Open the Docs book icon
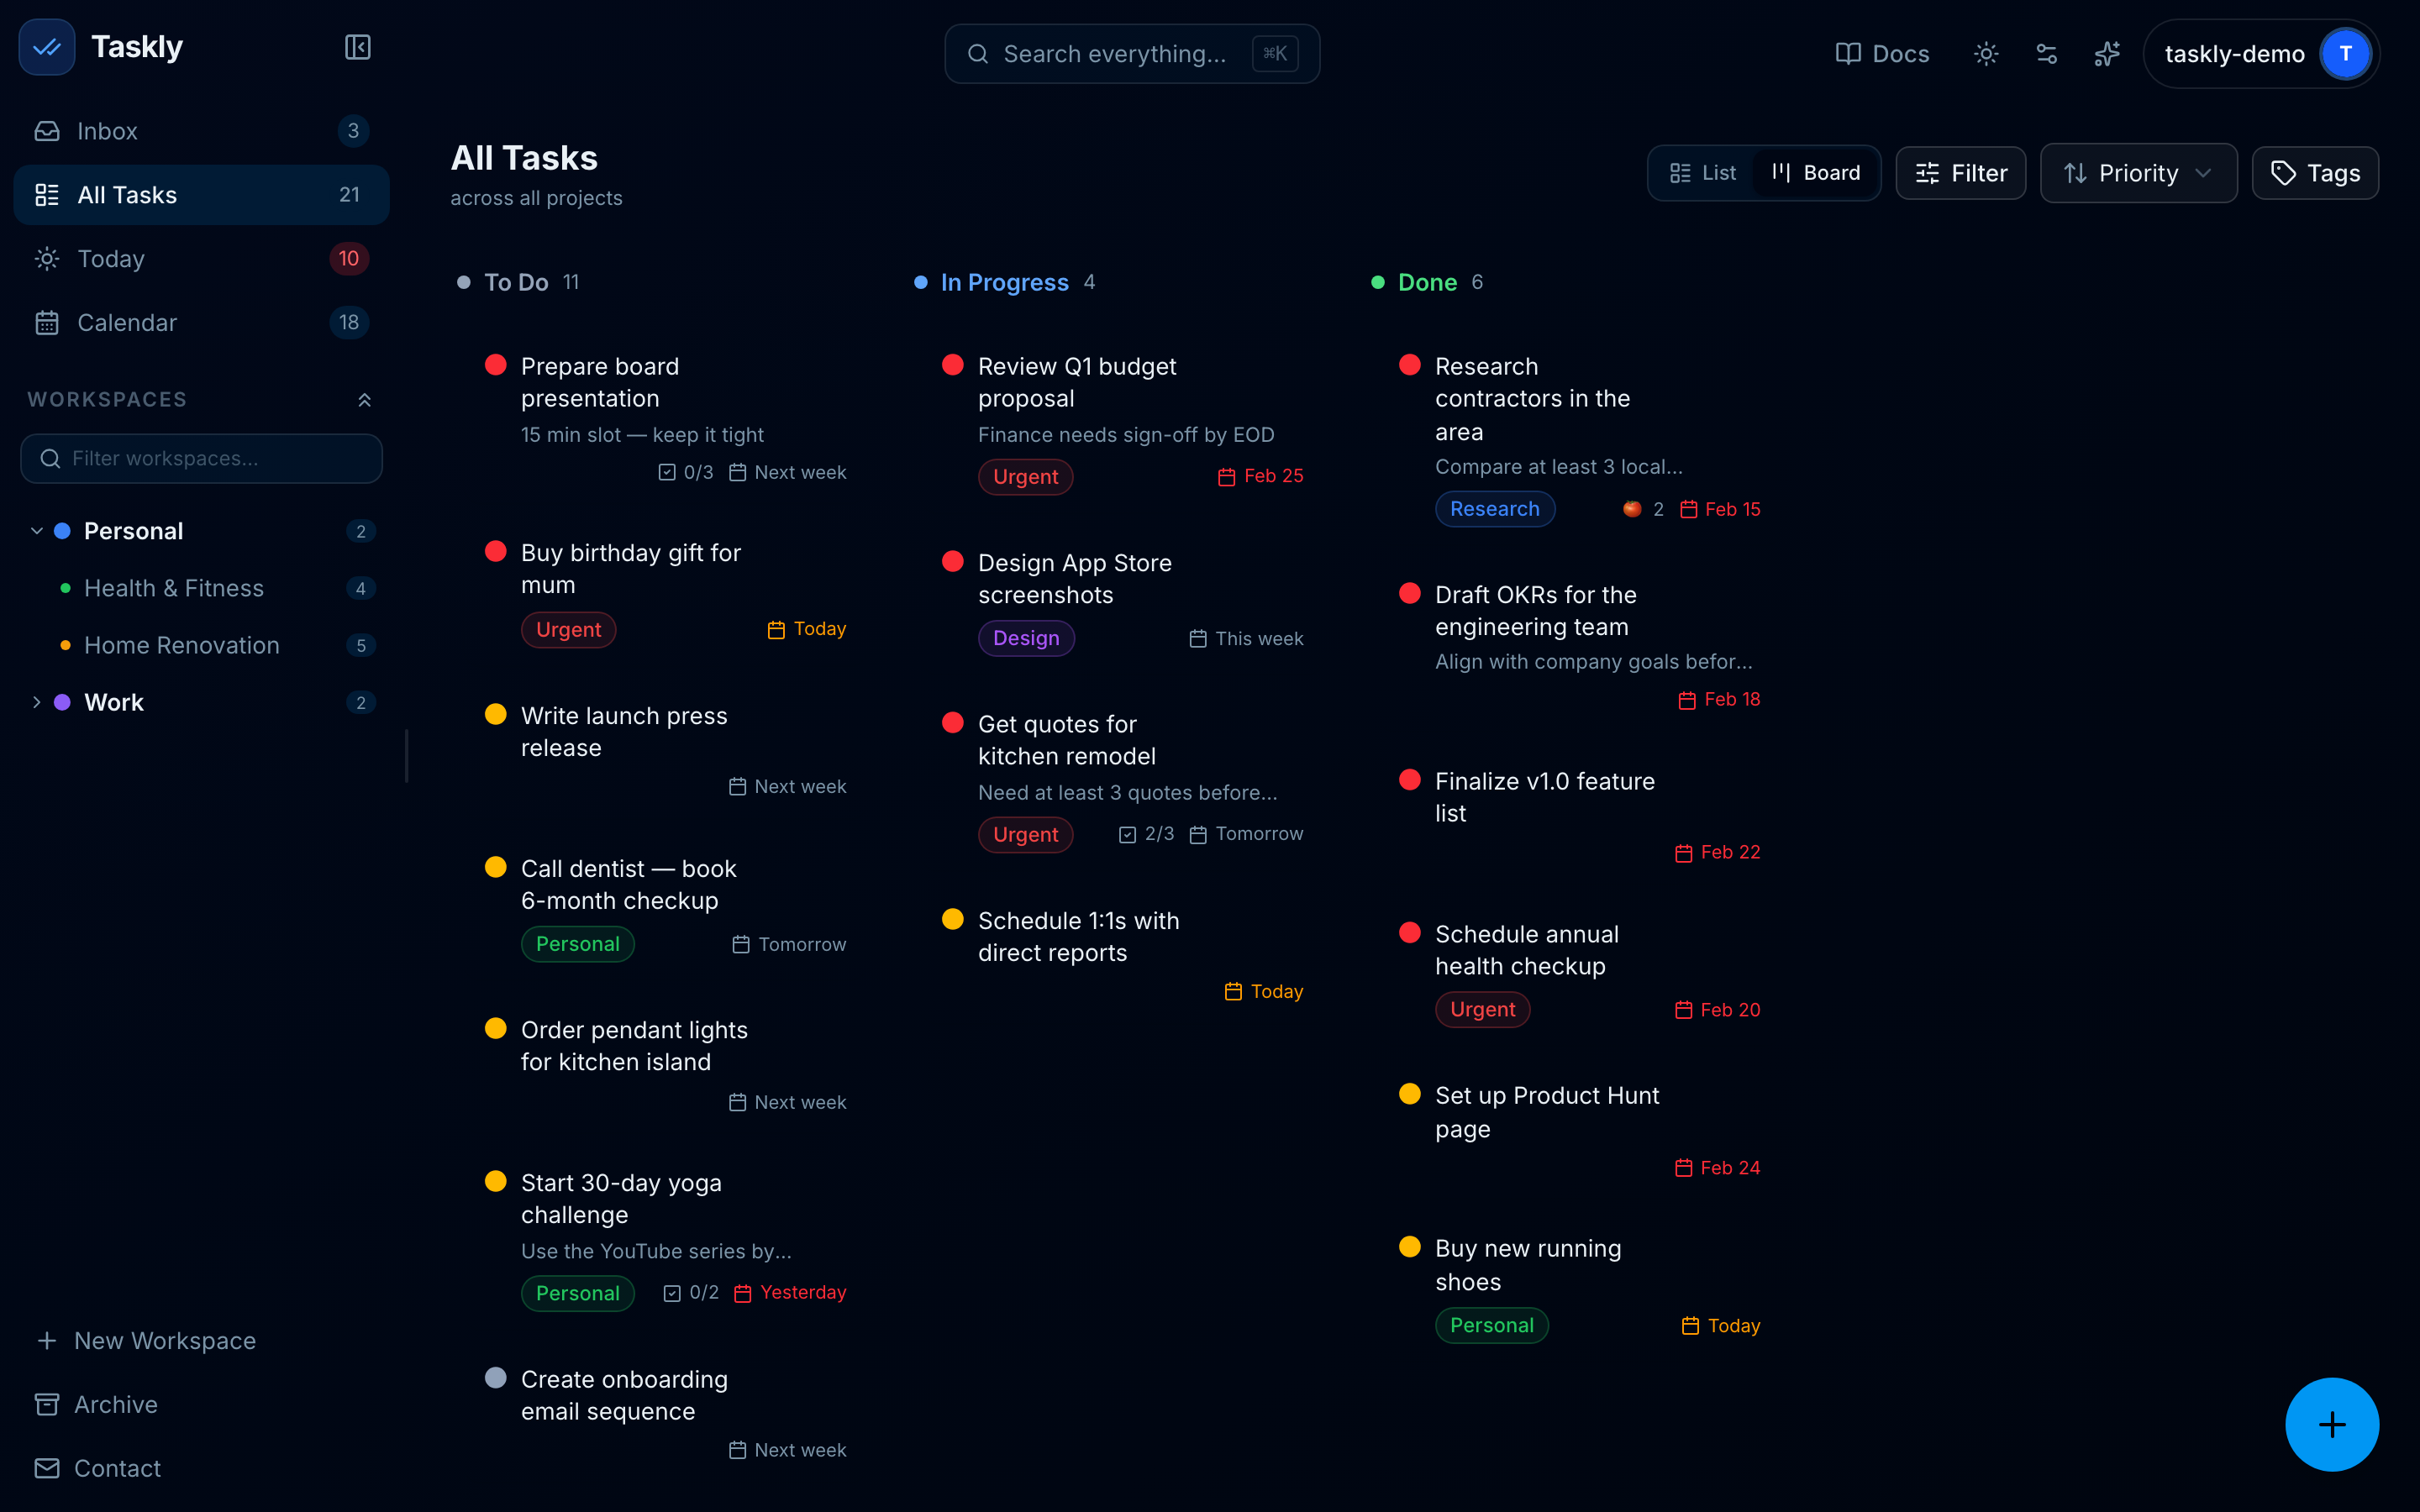 tap(1848, 54)
